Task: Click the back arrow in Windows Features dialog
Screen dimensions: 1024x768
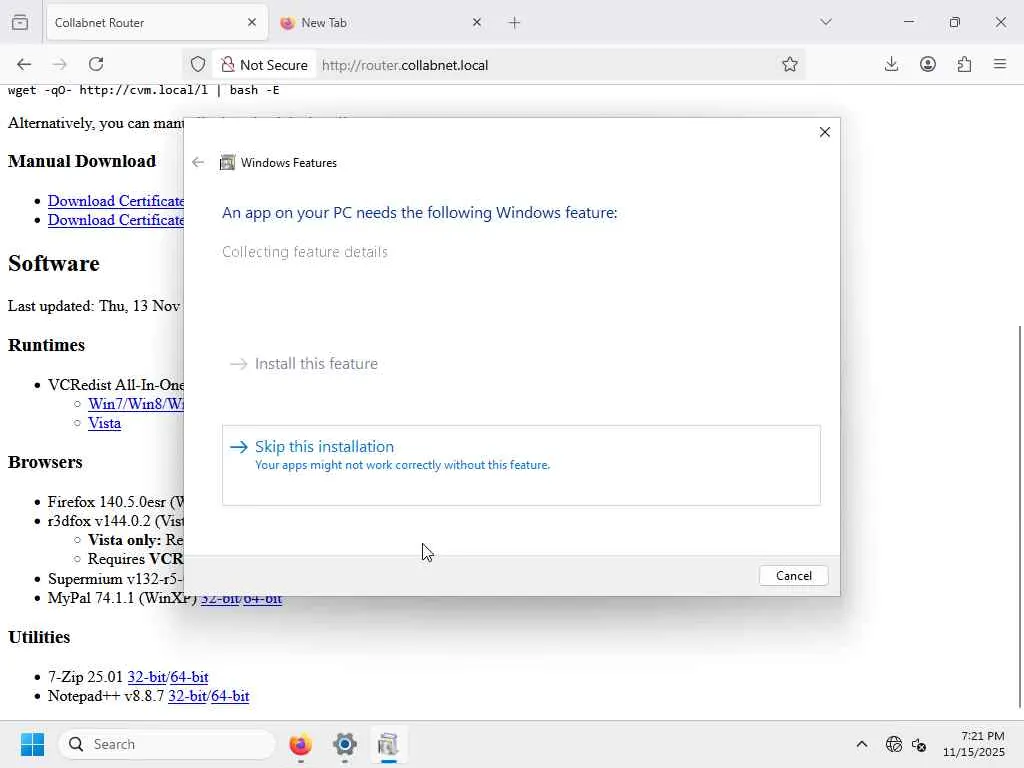Action: (x=198, y=163)
